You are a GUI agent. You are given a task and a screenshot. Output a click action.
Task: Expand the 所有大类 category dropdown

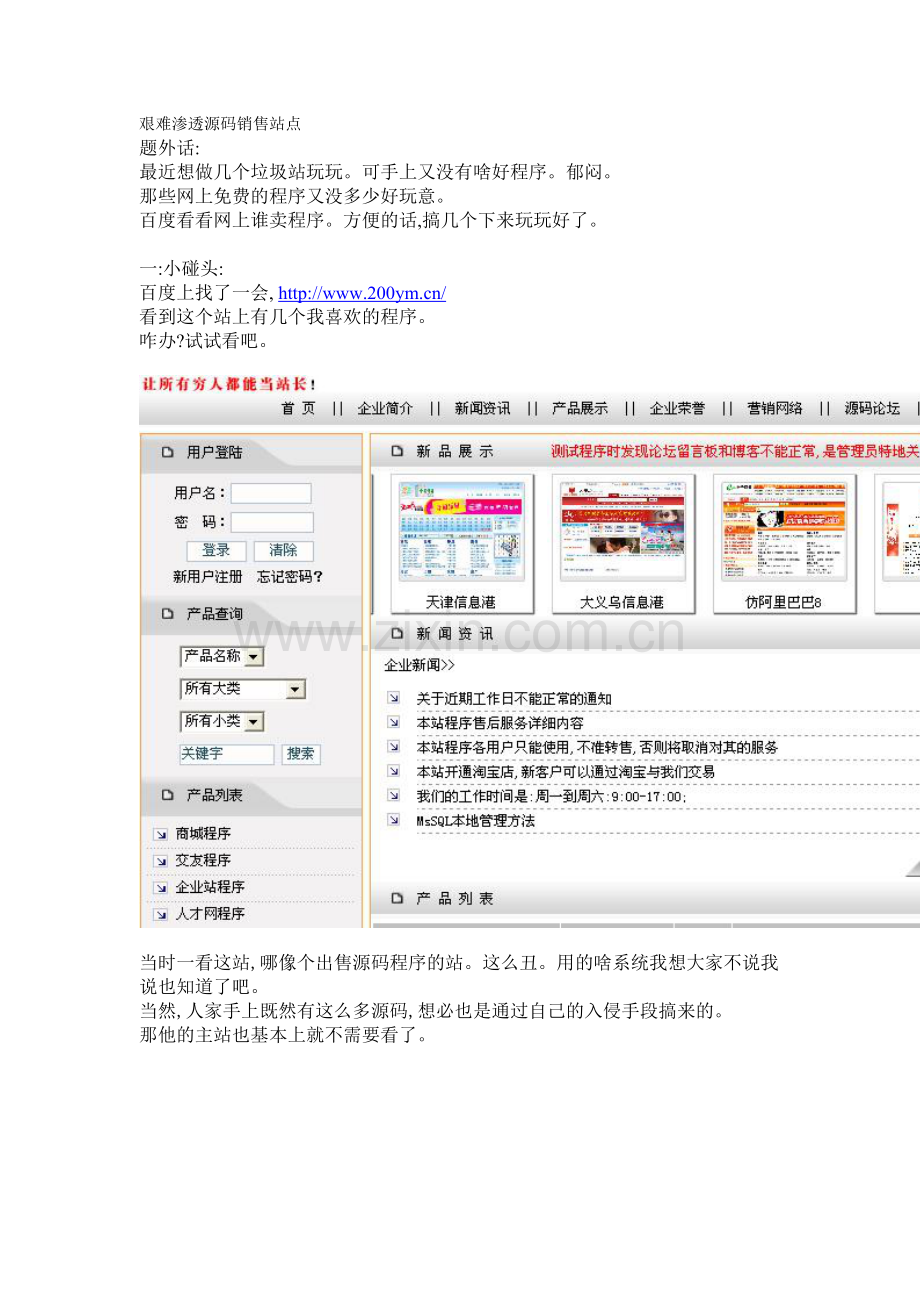click(x=295, y=689)
